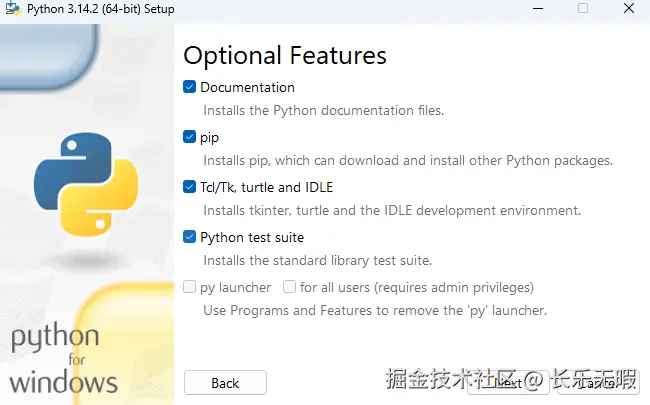Screen dimensions: 650x405
Task: Click the 'python for windows' logo text
Action: point(63,359)
